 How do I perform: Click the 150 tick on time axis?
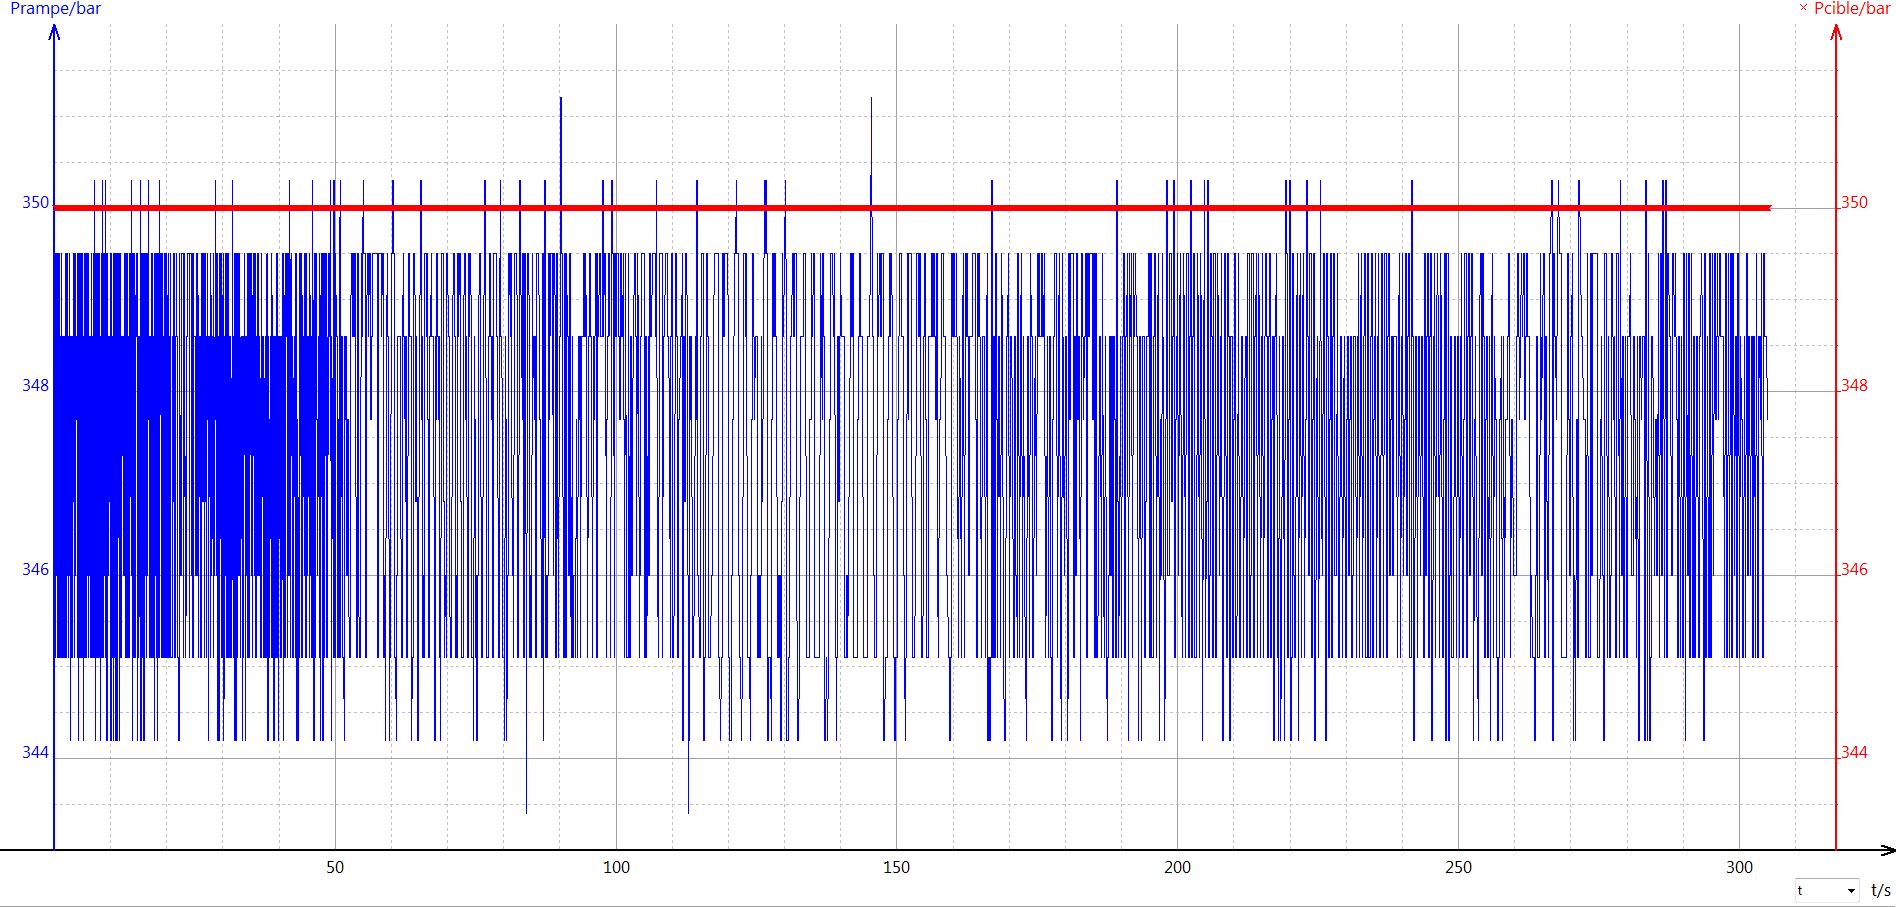(x=897, y=868)
